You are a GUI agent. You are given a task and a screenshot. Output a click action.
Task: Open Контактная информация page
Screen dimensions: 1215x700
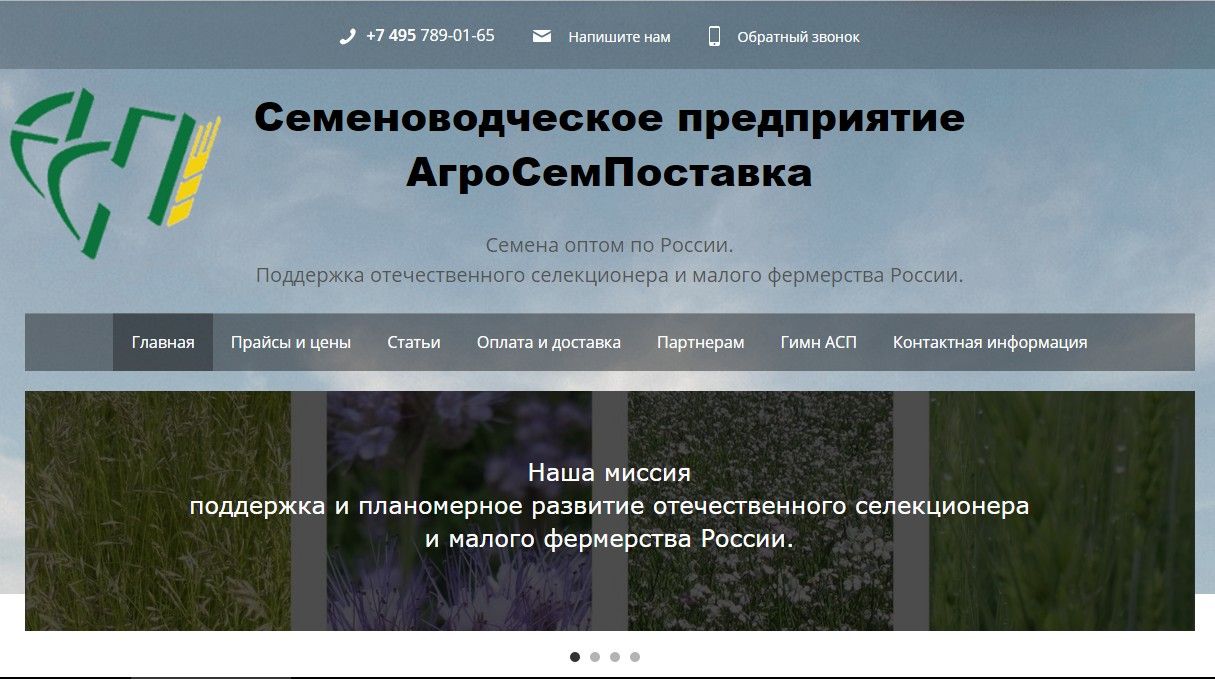(990, 342)
